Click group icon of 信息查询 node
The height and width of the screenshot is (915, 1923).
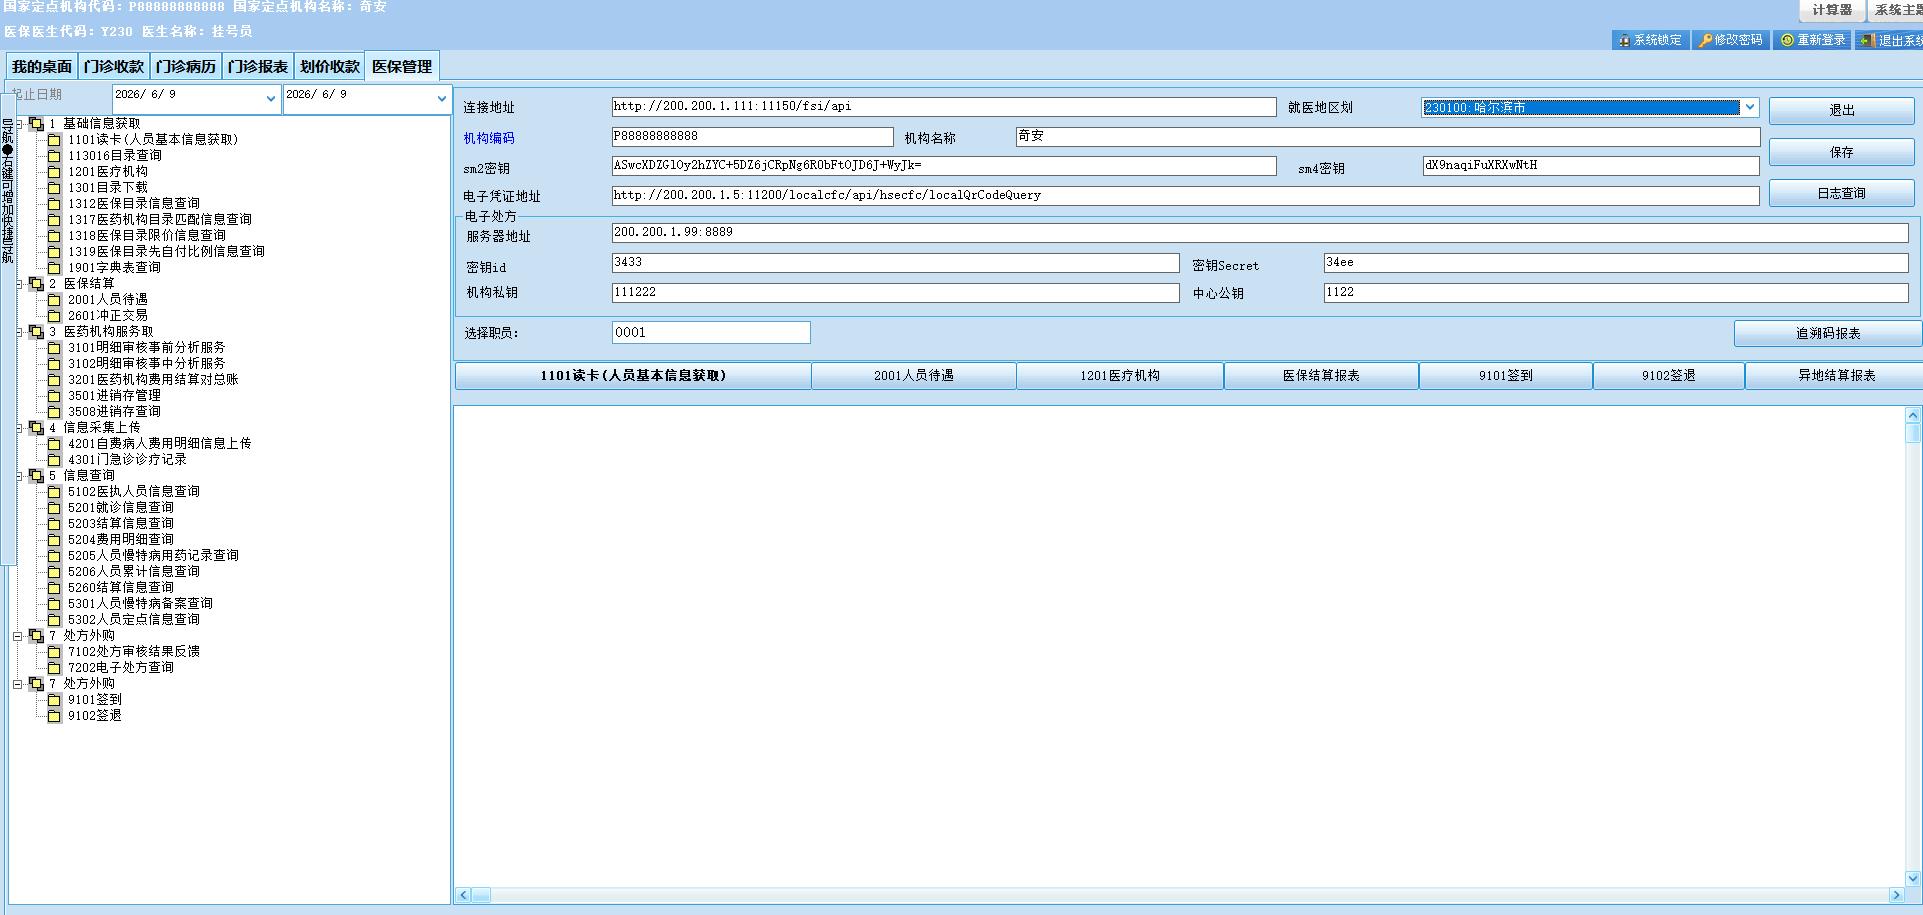click(36, 476)
